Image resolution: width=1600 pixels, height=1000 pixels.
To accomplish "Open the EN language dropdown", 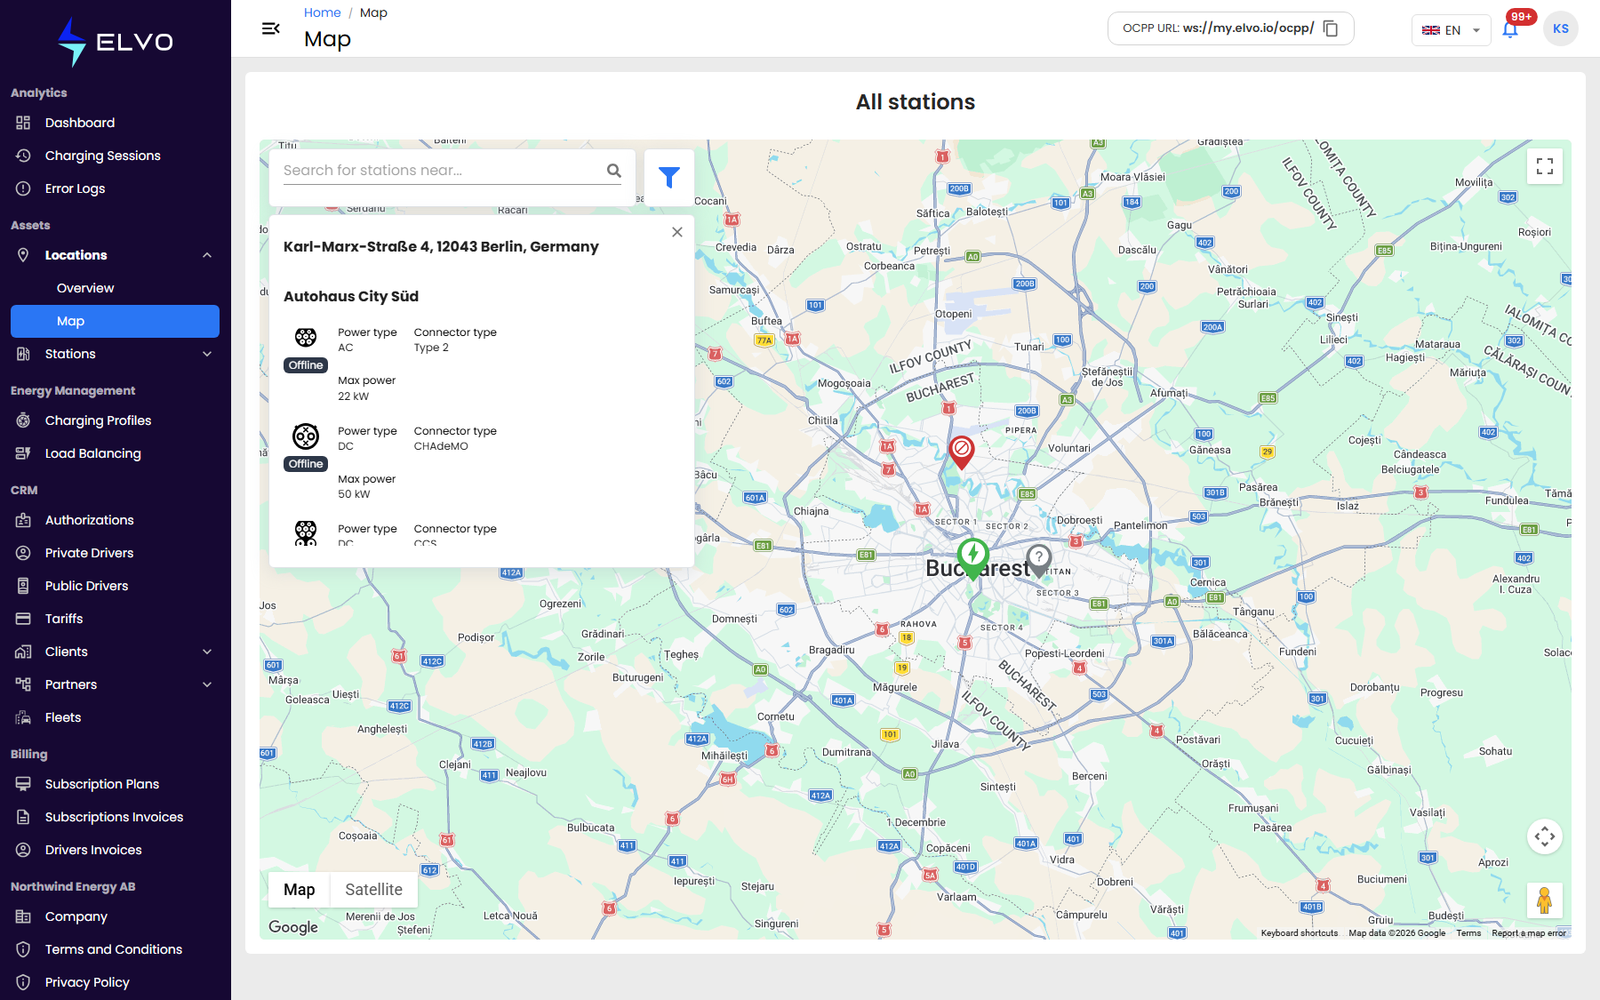I will [x=1451, y=30].
